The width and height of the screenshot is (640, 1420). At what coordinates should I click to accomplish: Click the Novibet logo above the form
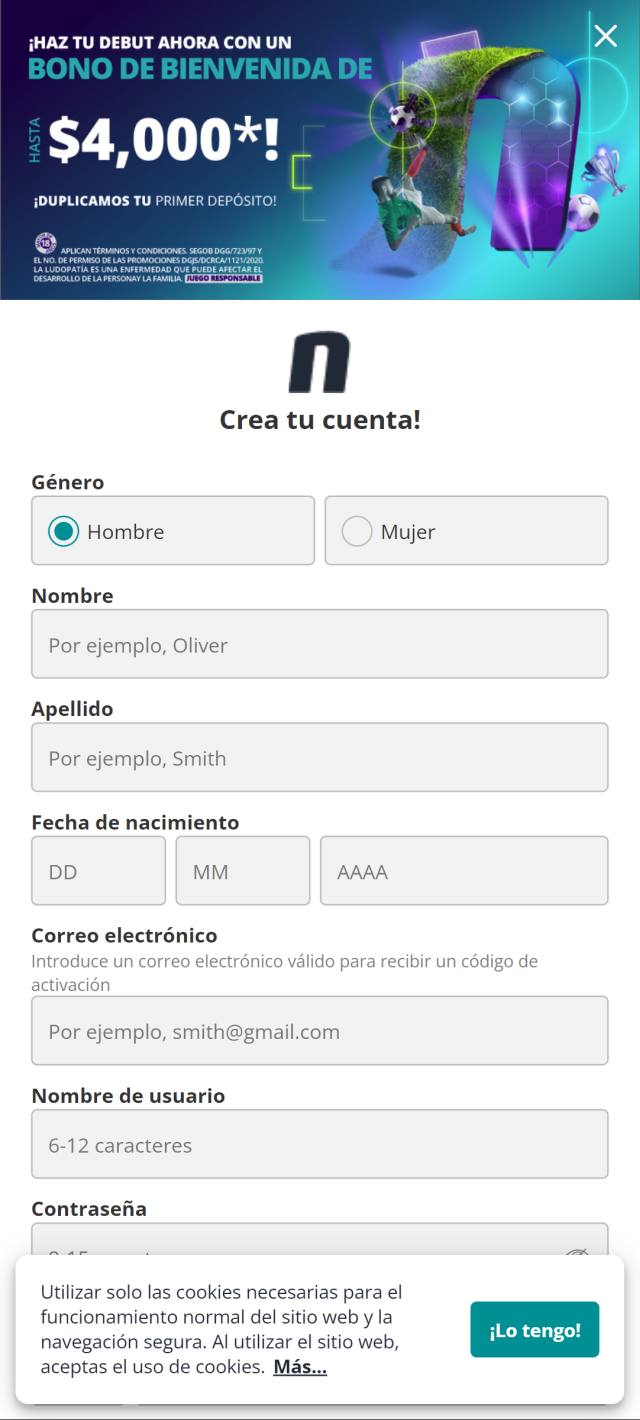click(319, 363)
